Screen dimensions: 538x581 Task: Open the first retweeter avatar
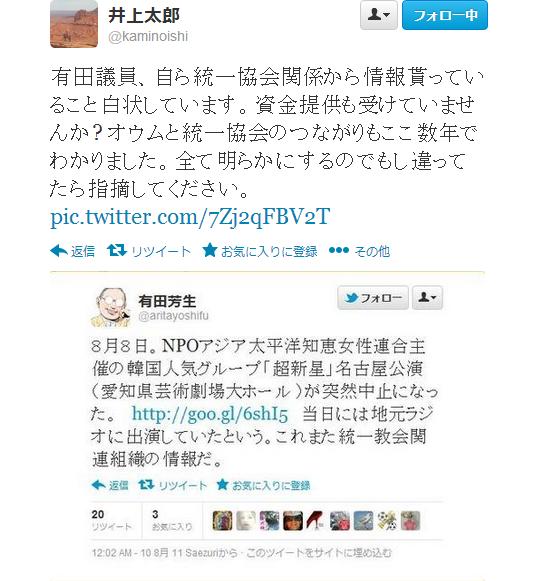pyautogui.click(x=223, y=521)
